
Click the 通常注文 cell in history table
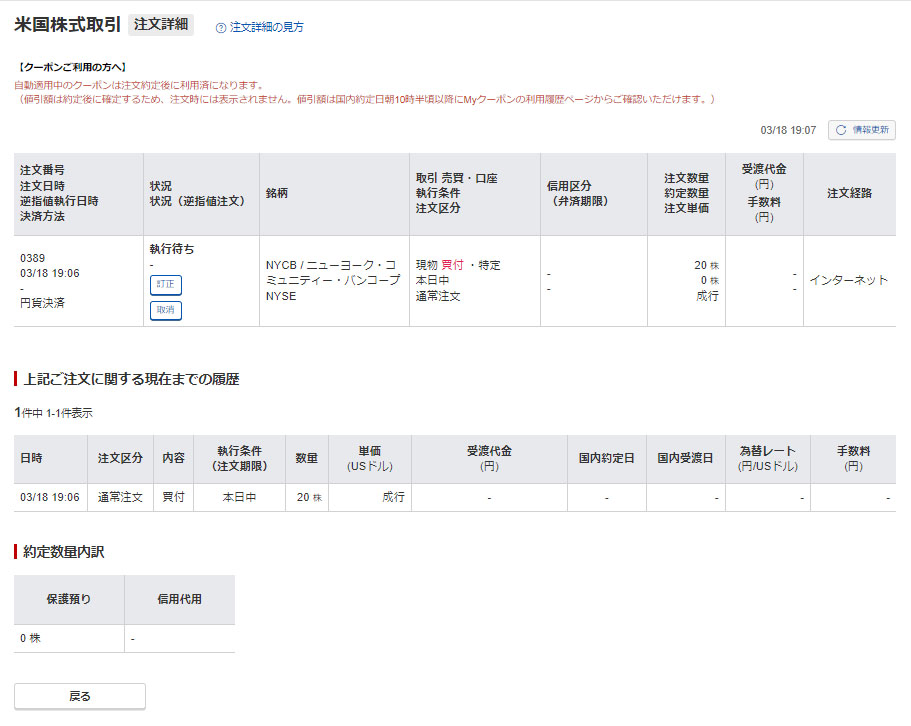(x=120, y=497)
